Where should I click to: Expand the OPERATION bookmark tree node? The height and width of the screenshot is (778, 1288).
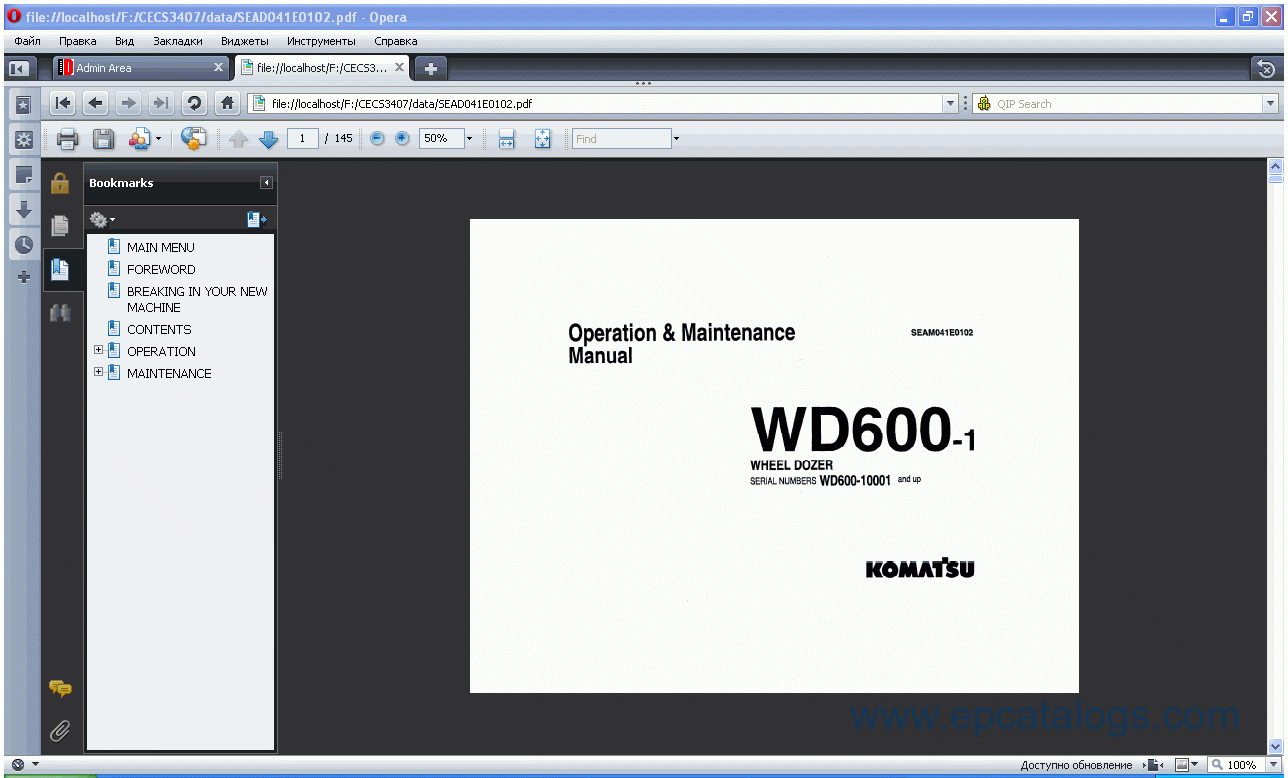pos(98,350)
